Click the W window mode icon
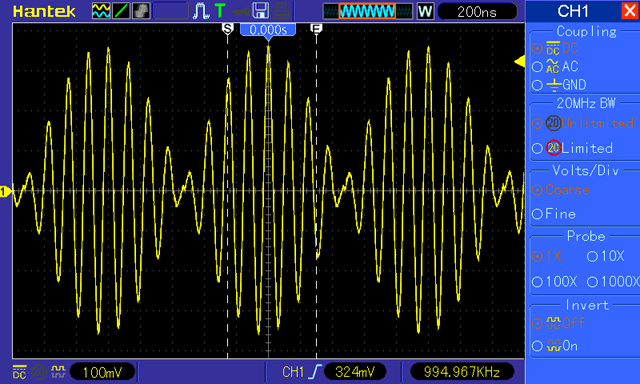The image size is (640, 384). coord(425,11)
